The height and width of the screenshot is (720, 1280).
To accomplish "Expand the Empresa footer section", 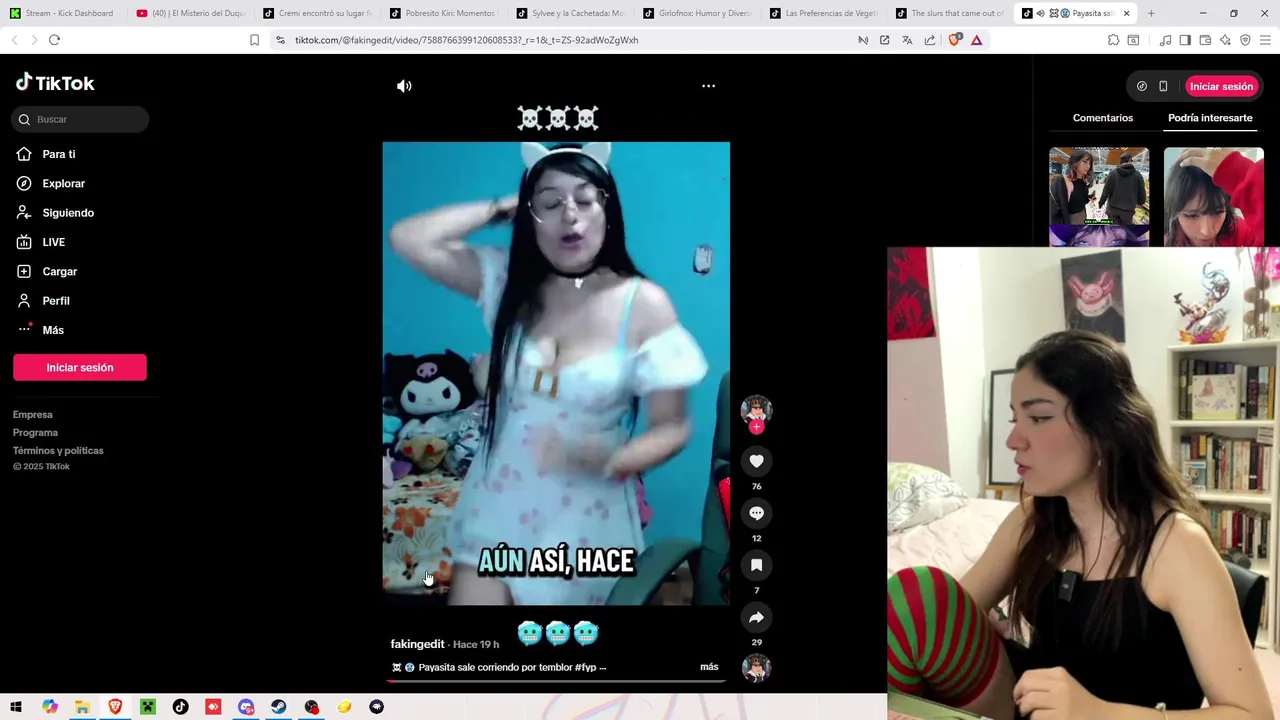I will pos(33,414).
